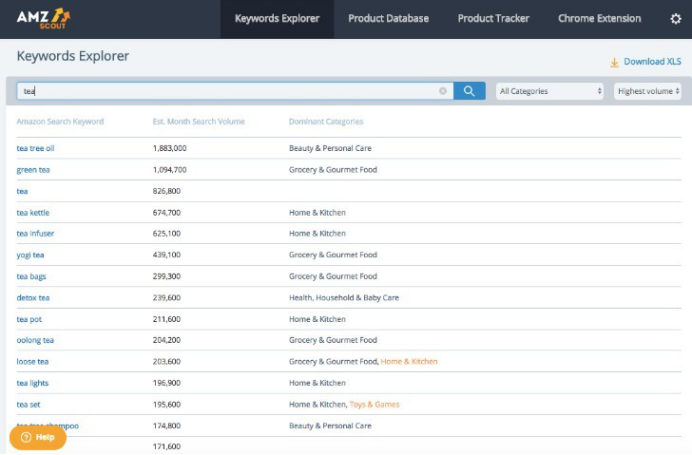692x455 pixels.
Task: Open the settings gear icon
Action: coord(676,19)
